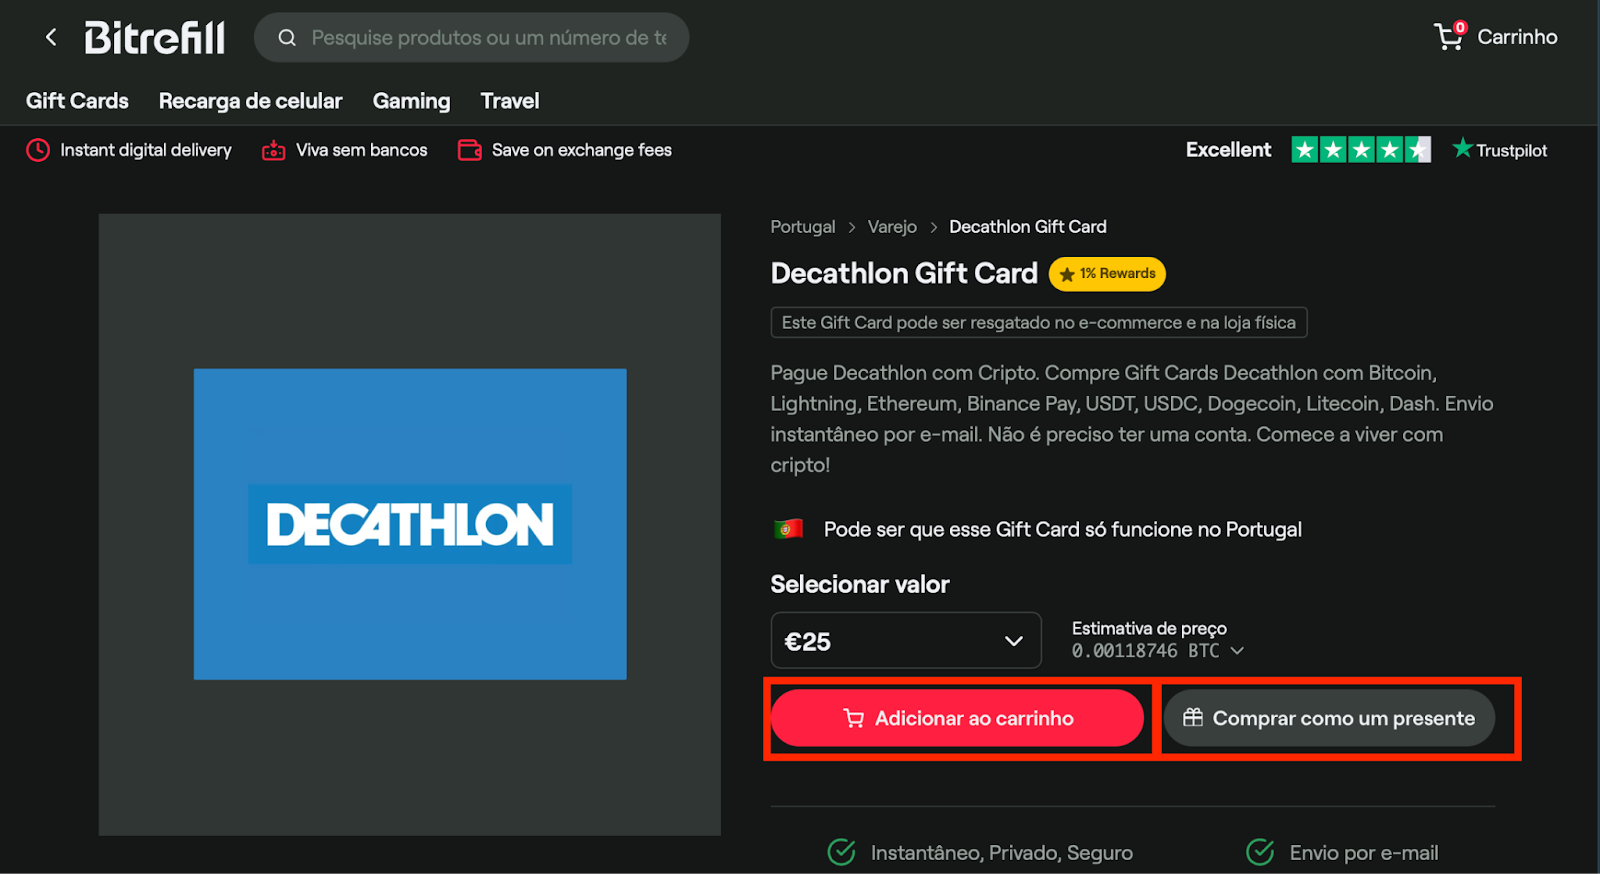Open the Carrinho link
1600x874 pixels.
point(1517,37)
